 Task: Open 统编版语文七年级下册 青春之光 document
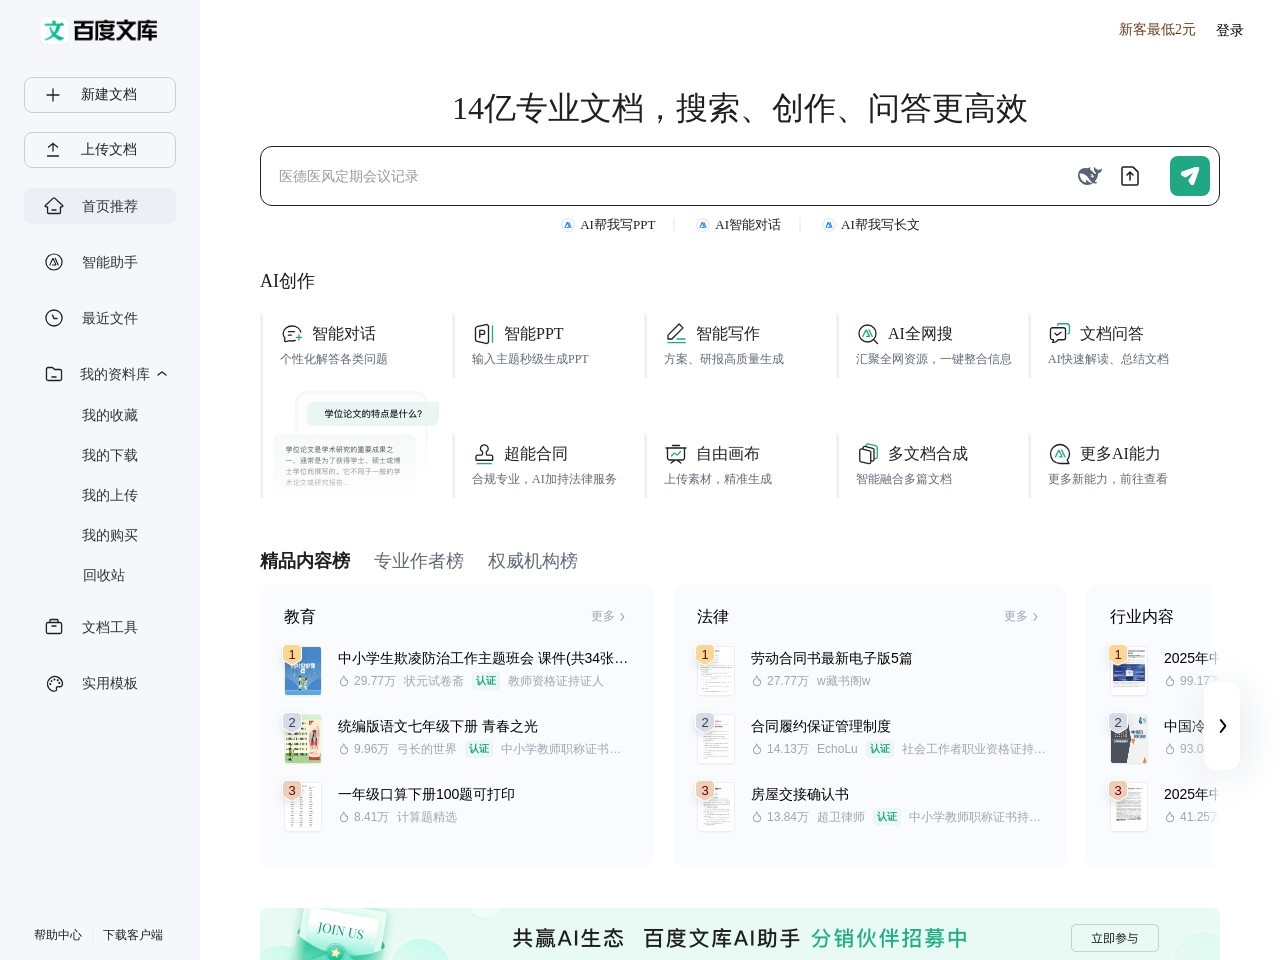(438, 726)
